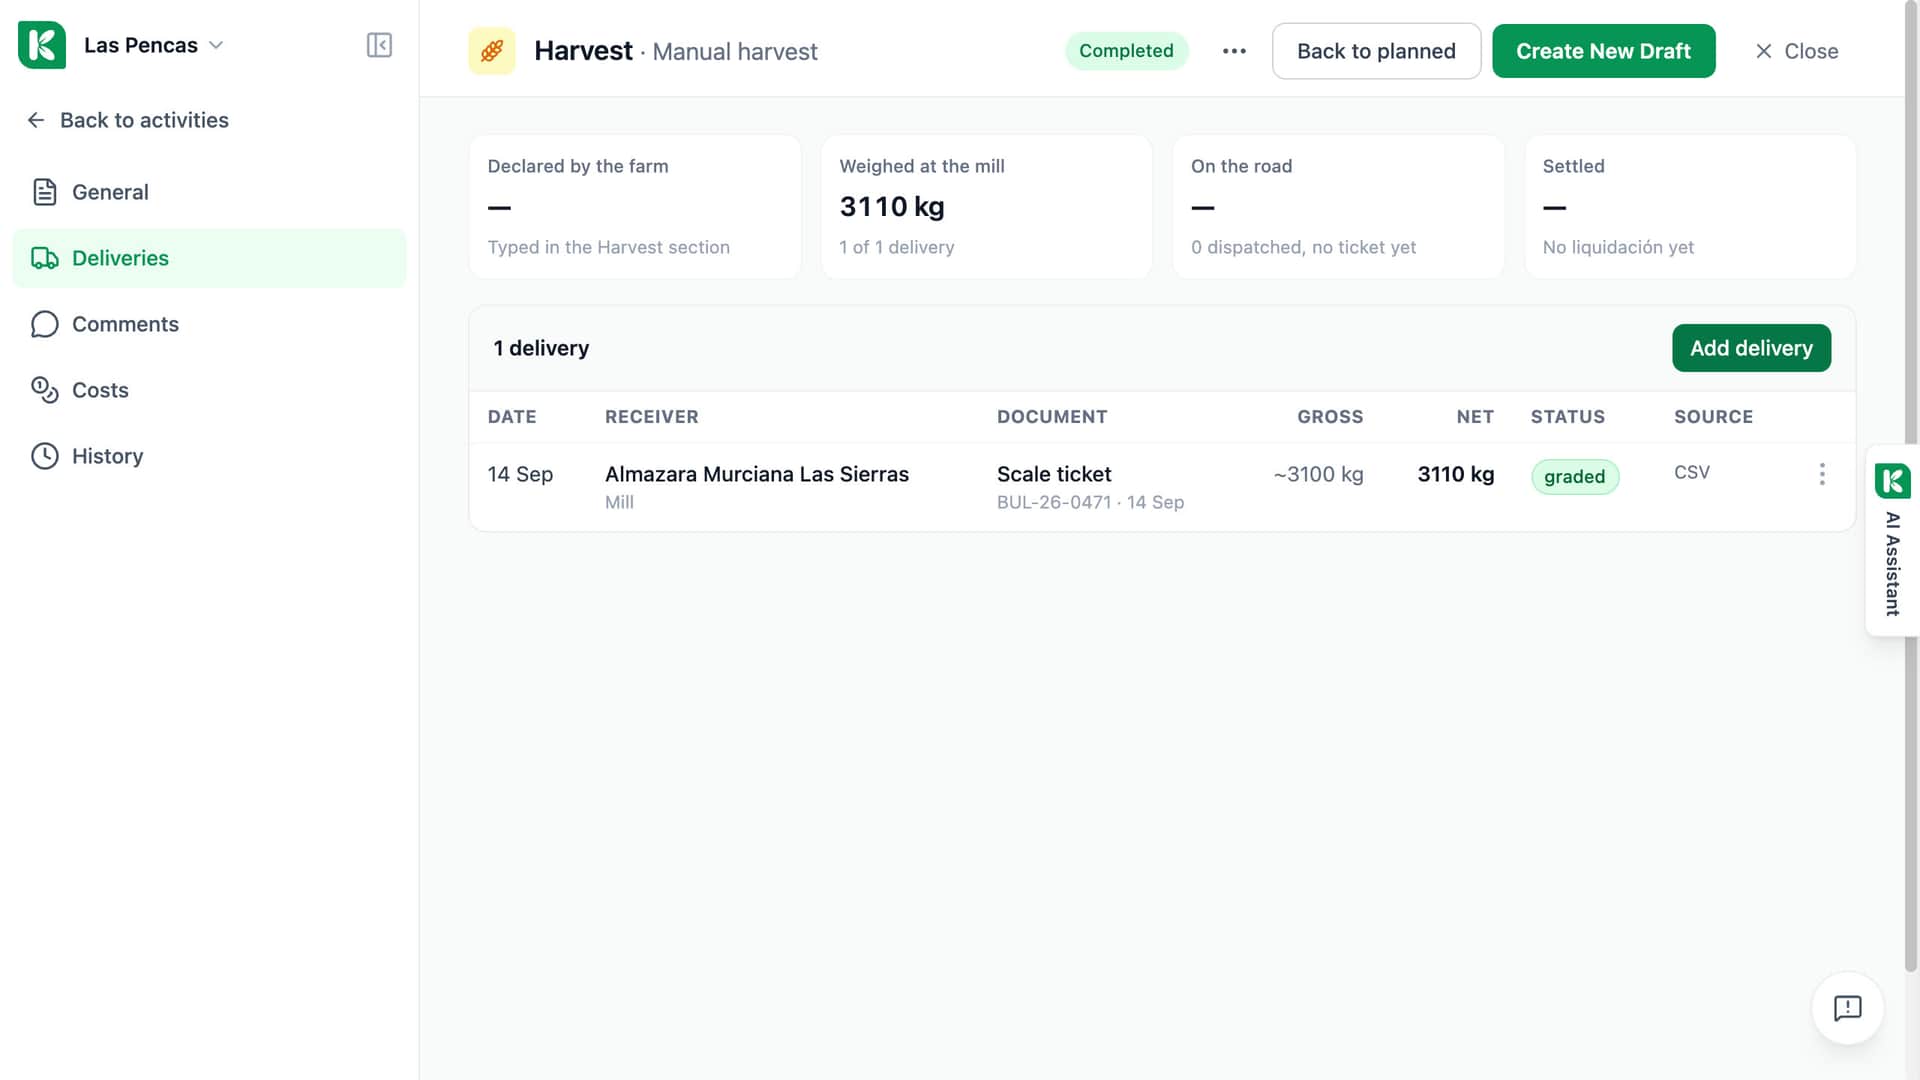The width and height of the screenshot is (1920, 1080).
Task: Open the General section
Action: coord(209,192)
